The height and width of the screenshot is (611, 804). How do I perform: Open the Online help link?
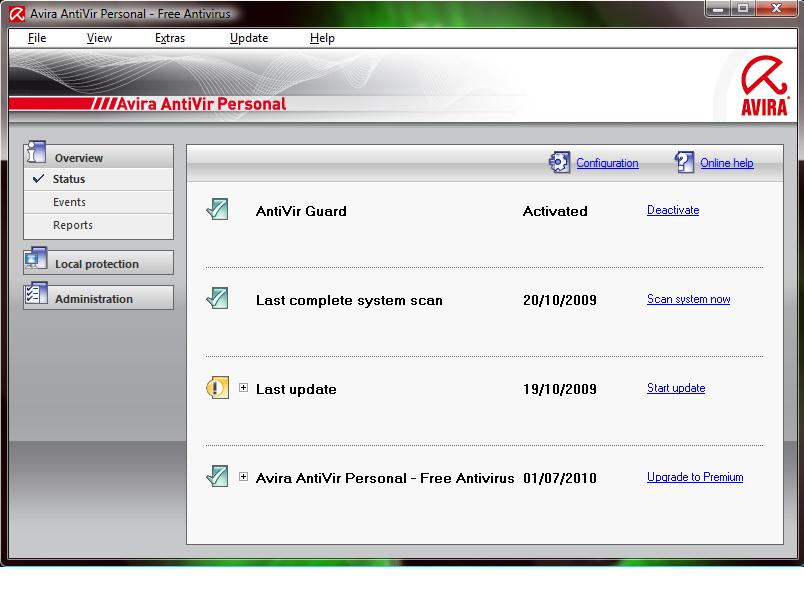point(727,163)
